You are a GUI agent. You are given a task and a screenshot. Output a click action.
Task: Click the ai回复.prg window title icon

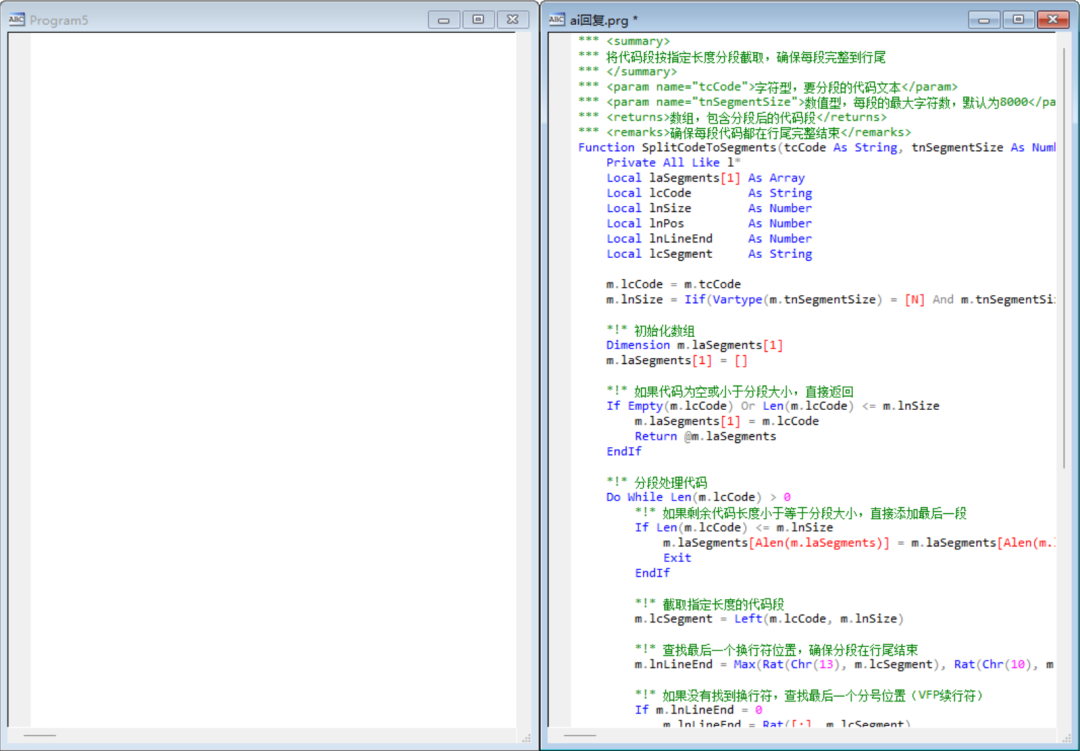point(557,19)
